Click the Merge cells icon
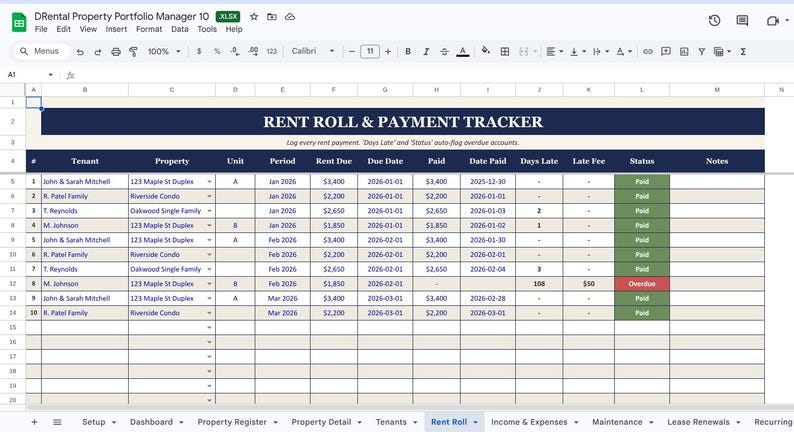 (524, 52)
